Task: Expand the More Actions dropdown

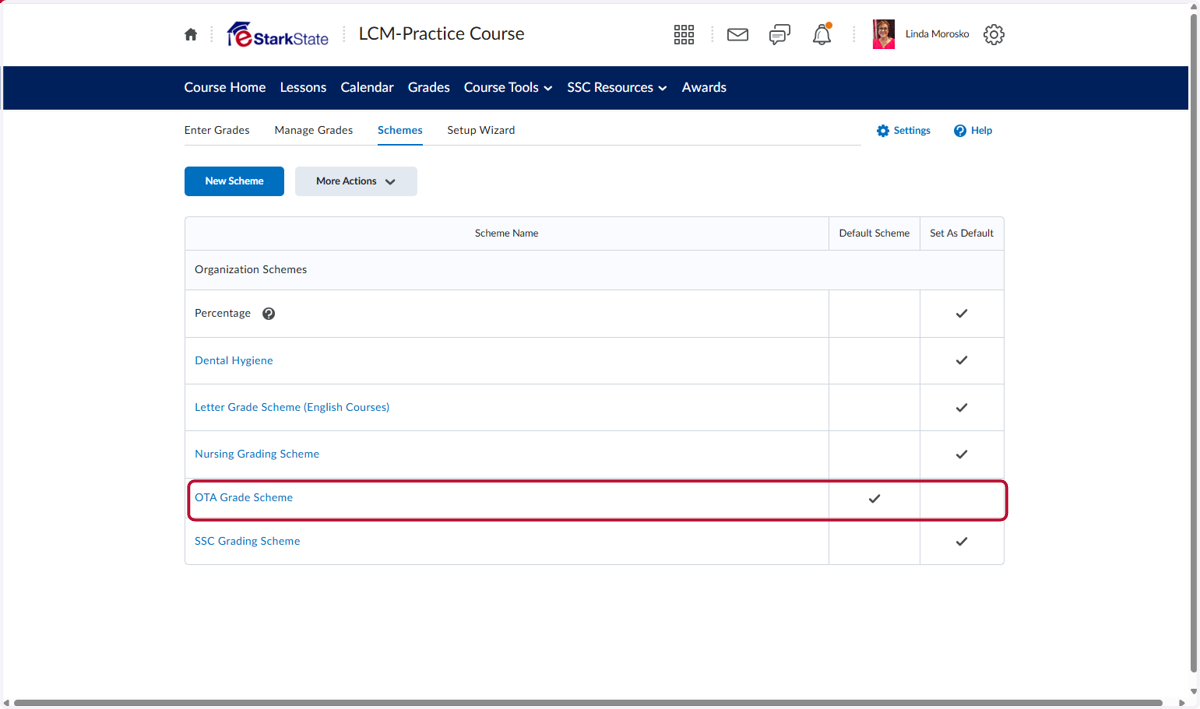Action: pos(356,181)
